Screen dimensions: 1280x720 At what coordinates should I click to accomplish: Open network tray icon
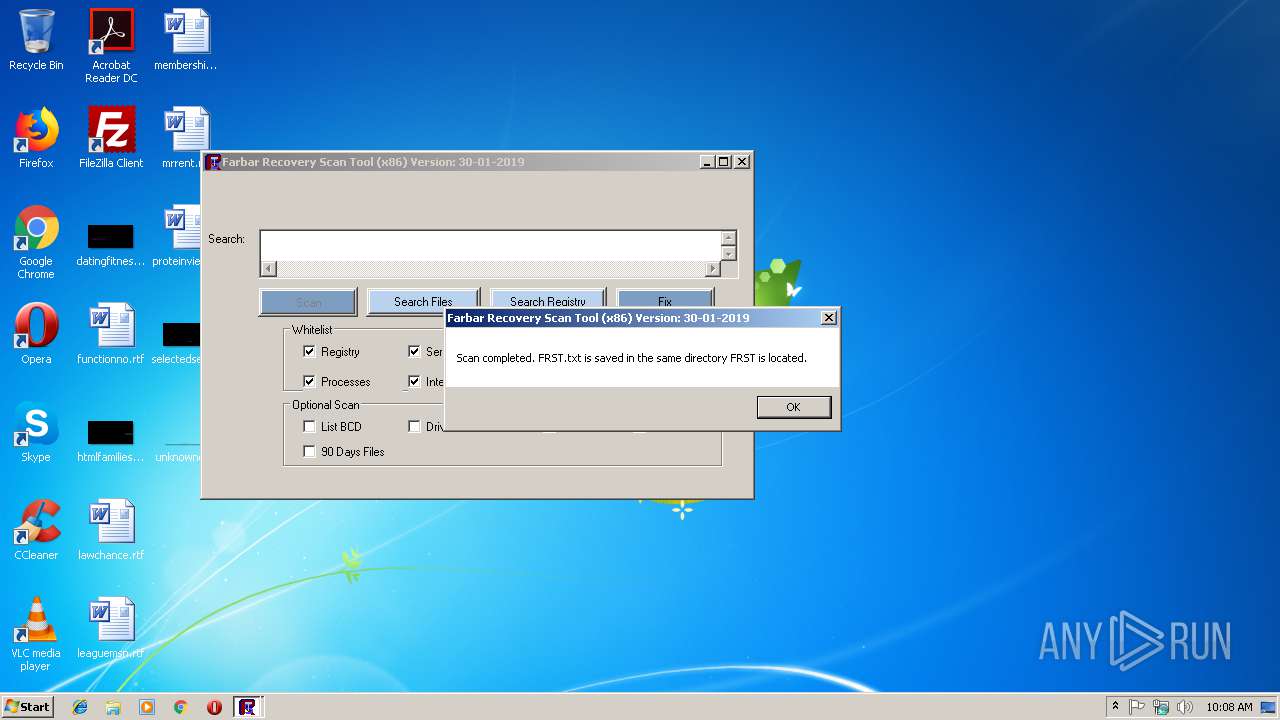tap(1161, 707)
